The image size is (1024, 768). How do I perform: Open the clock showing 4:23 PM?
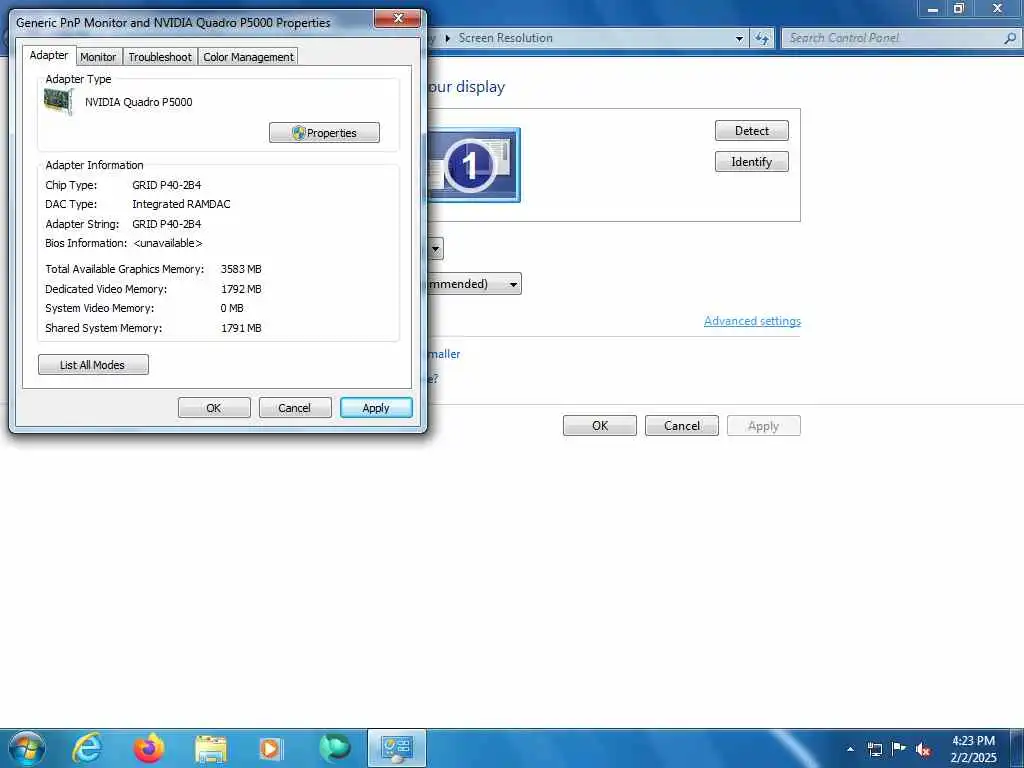tap(973, 749)
